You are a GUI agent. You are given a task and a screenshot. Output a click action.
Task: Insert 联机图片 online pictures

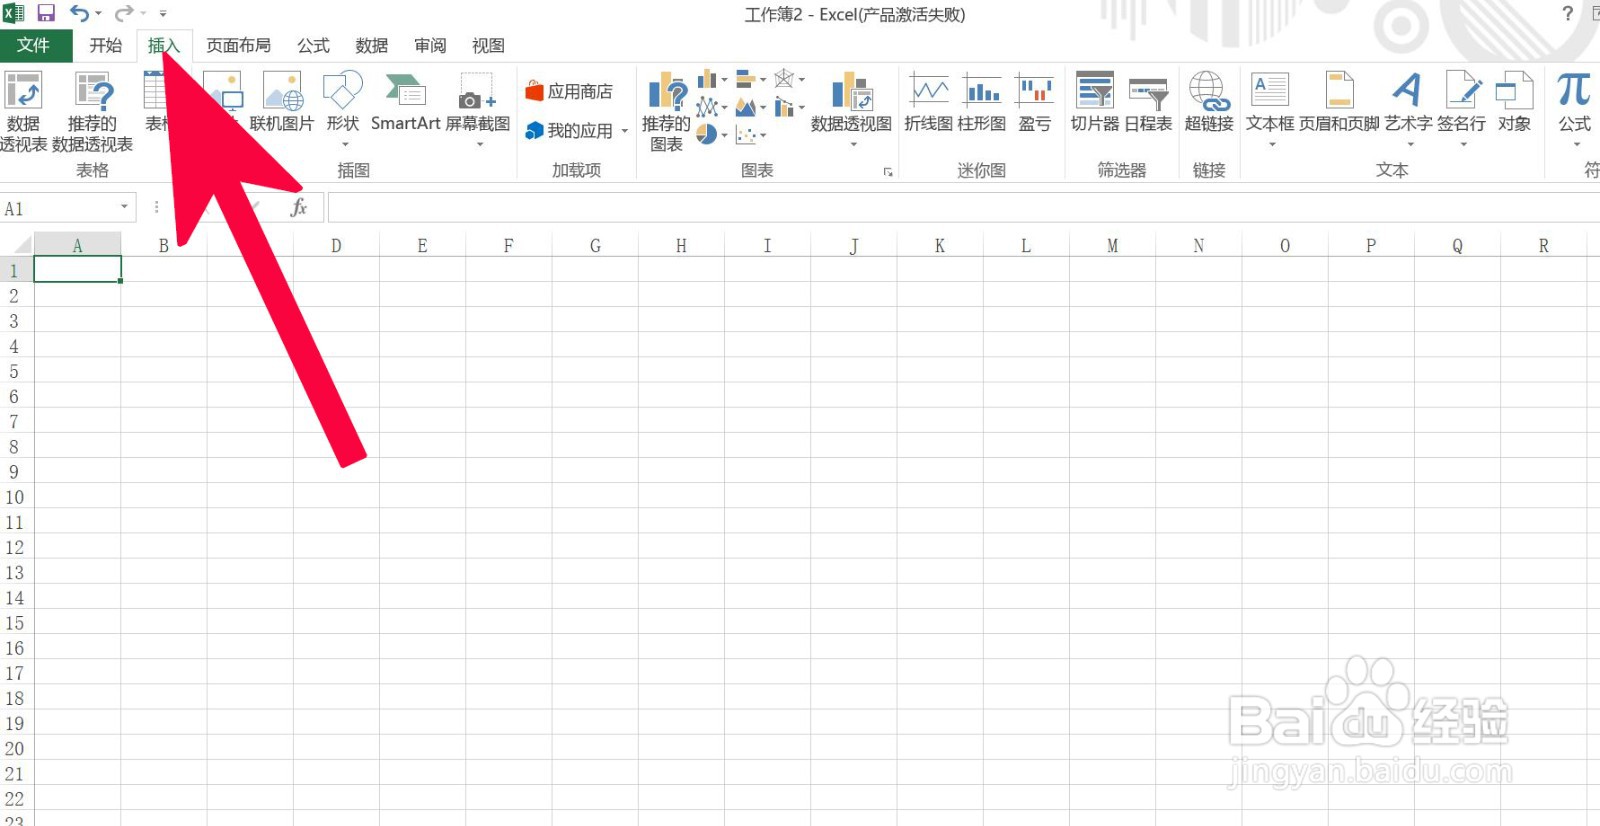pyautogui.click(x=282, y=103)
